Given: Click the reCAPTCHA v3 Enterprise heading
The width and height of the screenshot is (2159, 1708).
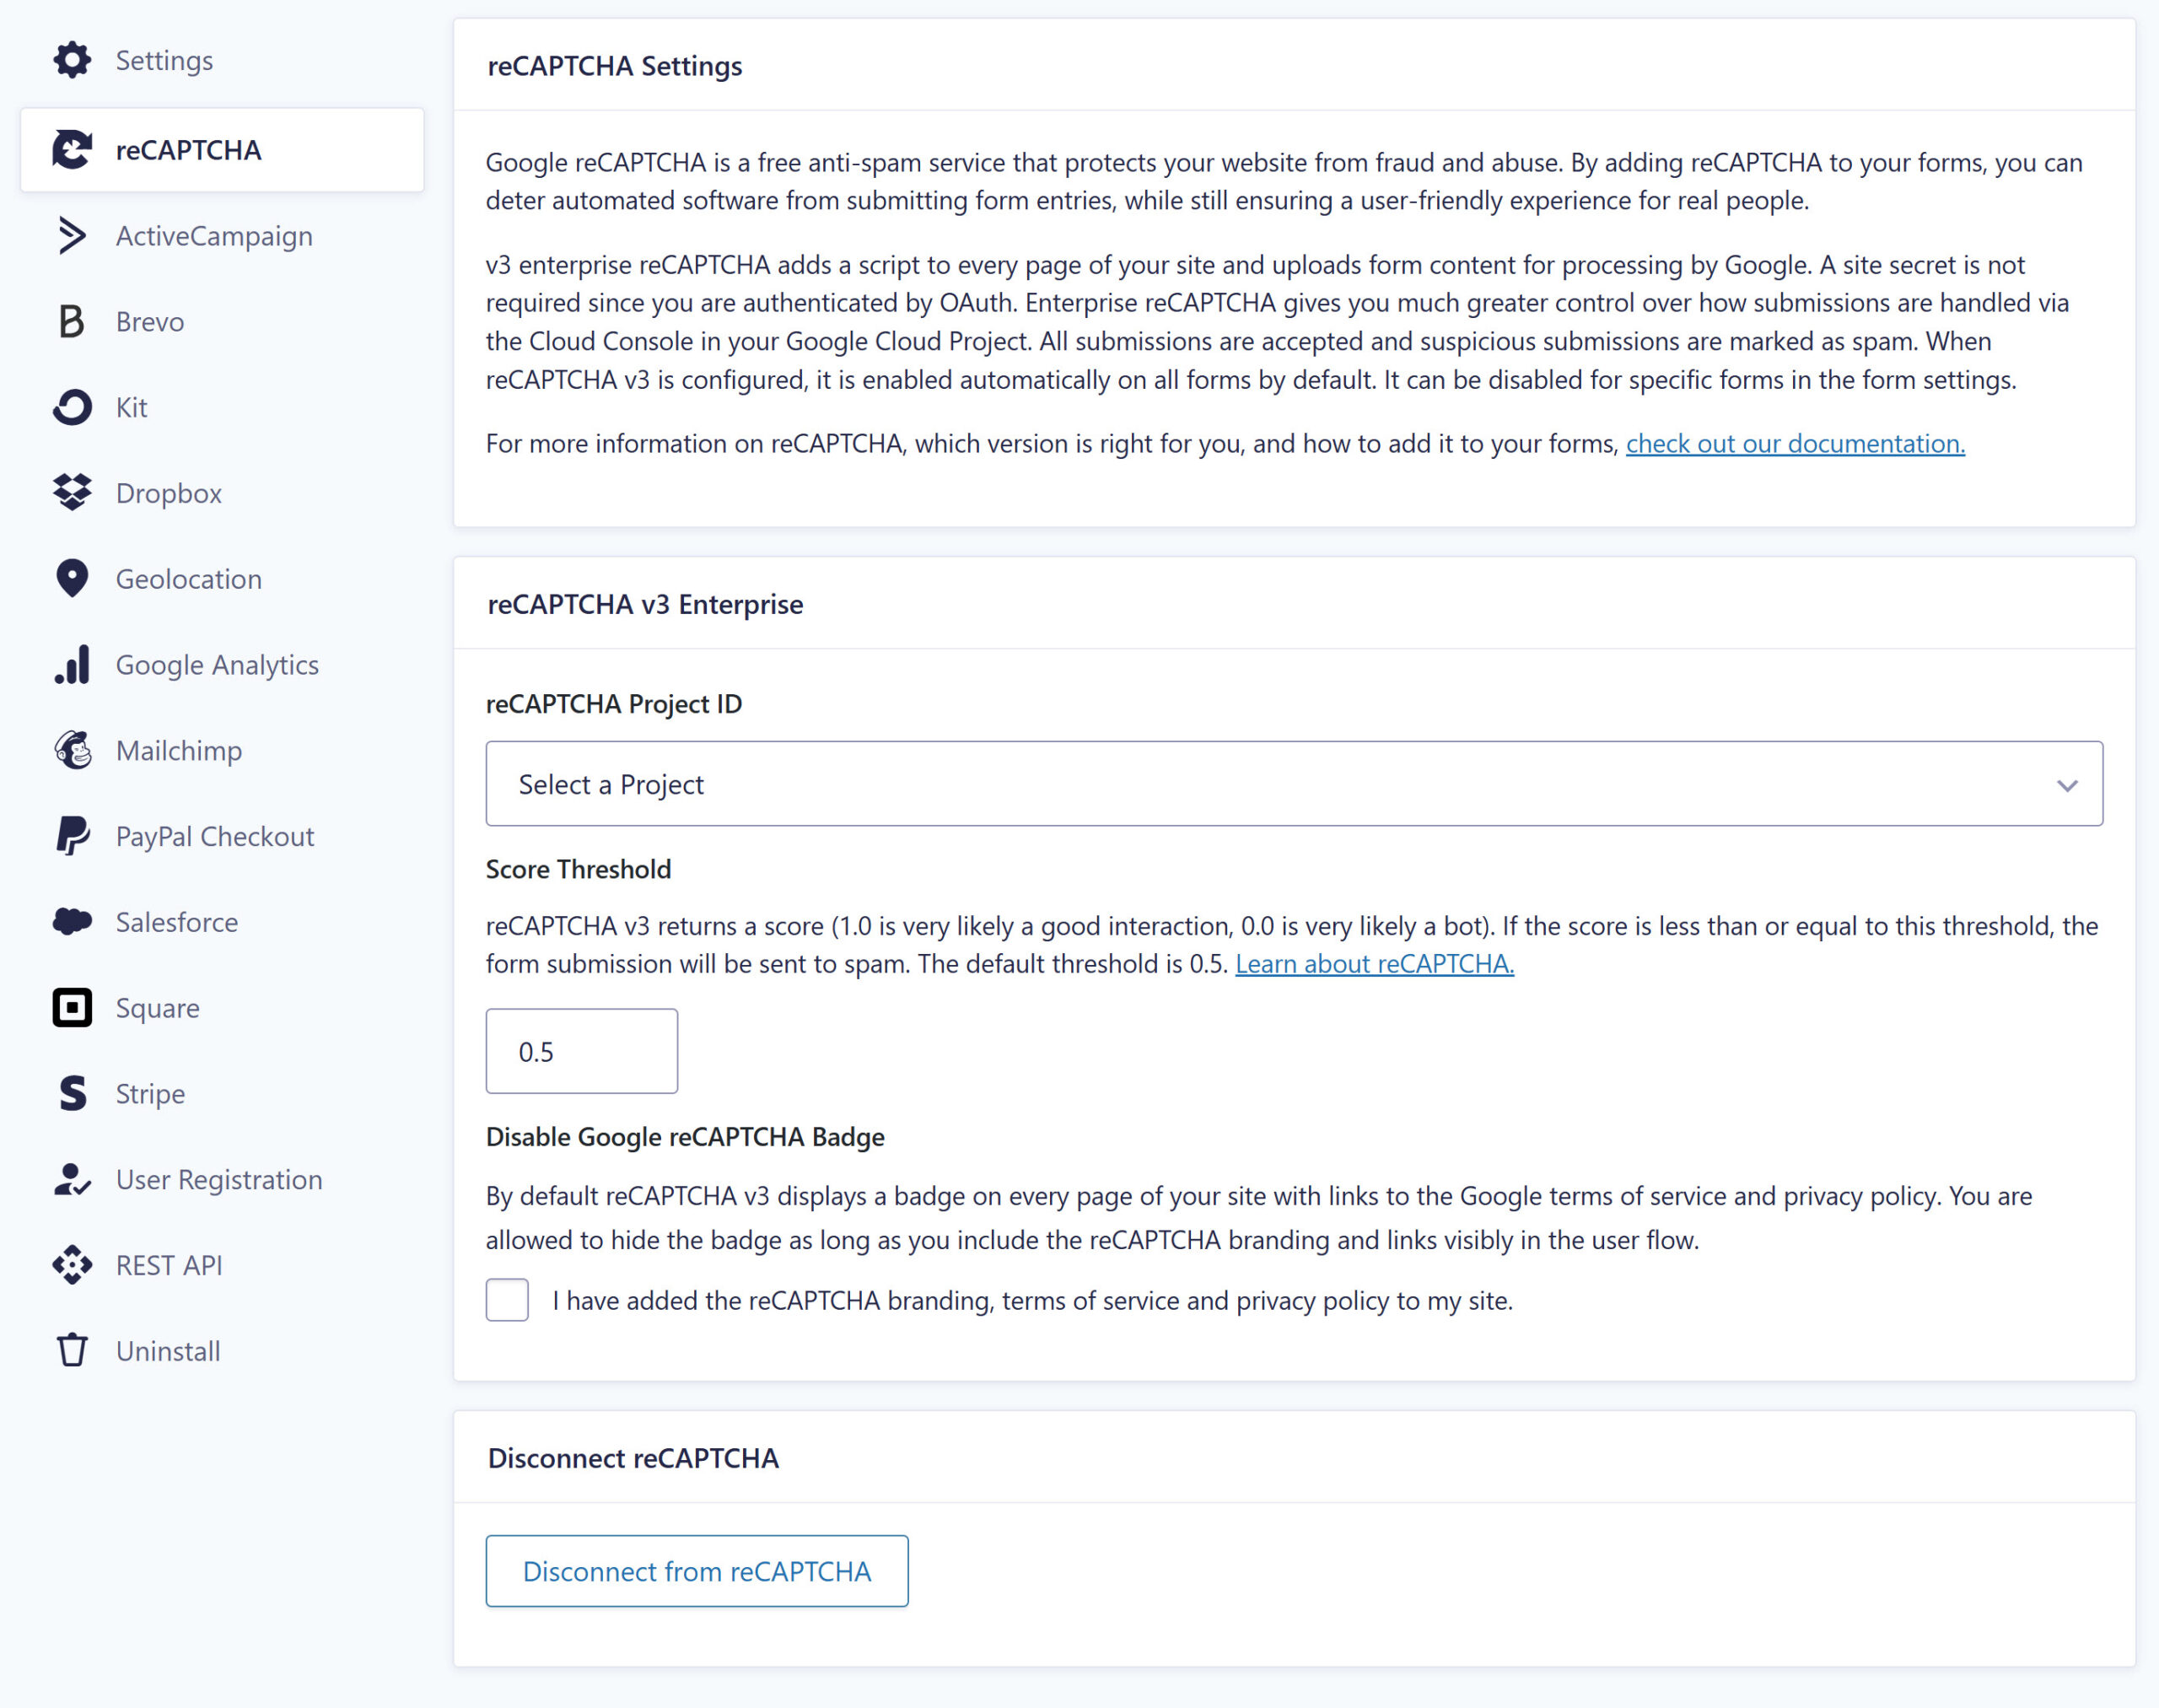Looking at the screenshot, I should pyautogui.click(x=645, y=604).
